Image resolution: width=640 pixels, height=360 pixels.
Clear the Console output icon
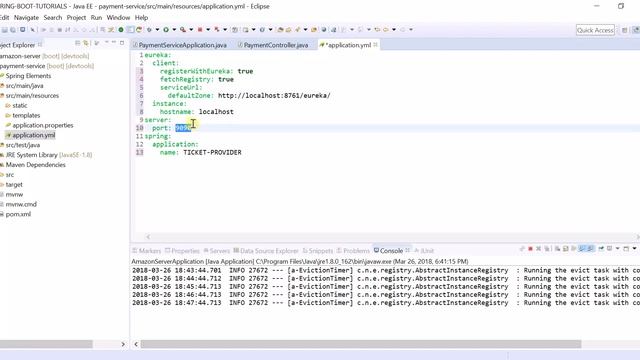click(558, 249)
